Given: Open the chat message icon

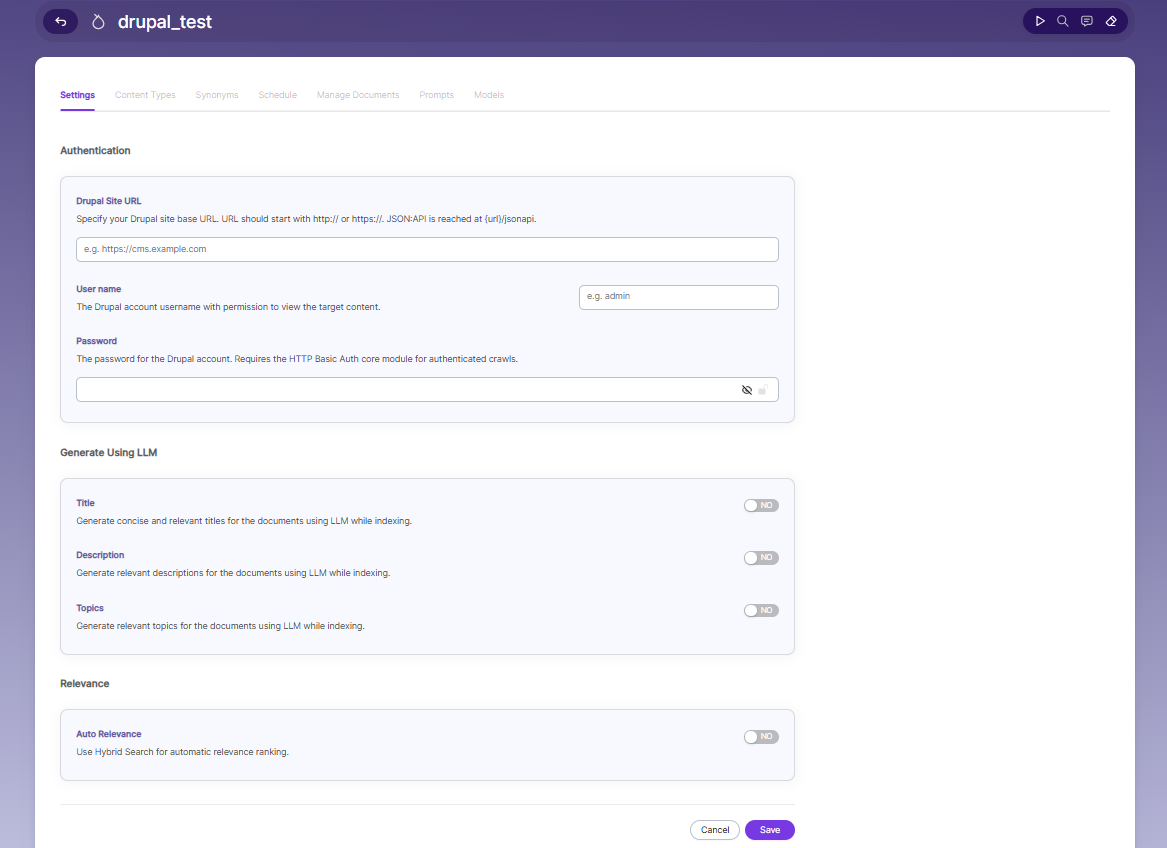Looking at the screenshot, I should pyautogui.click(x=1087, y=21).
